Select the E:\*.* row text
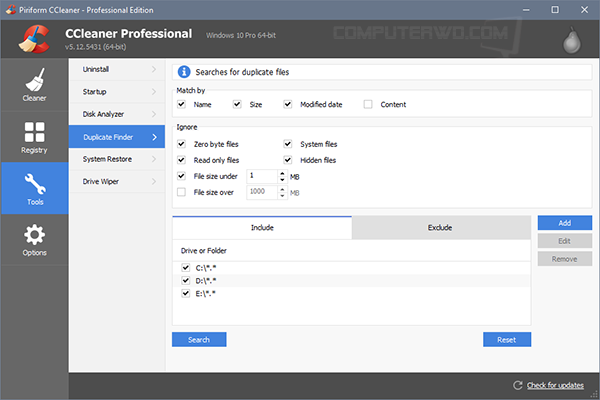 pos(205,294)
